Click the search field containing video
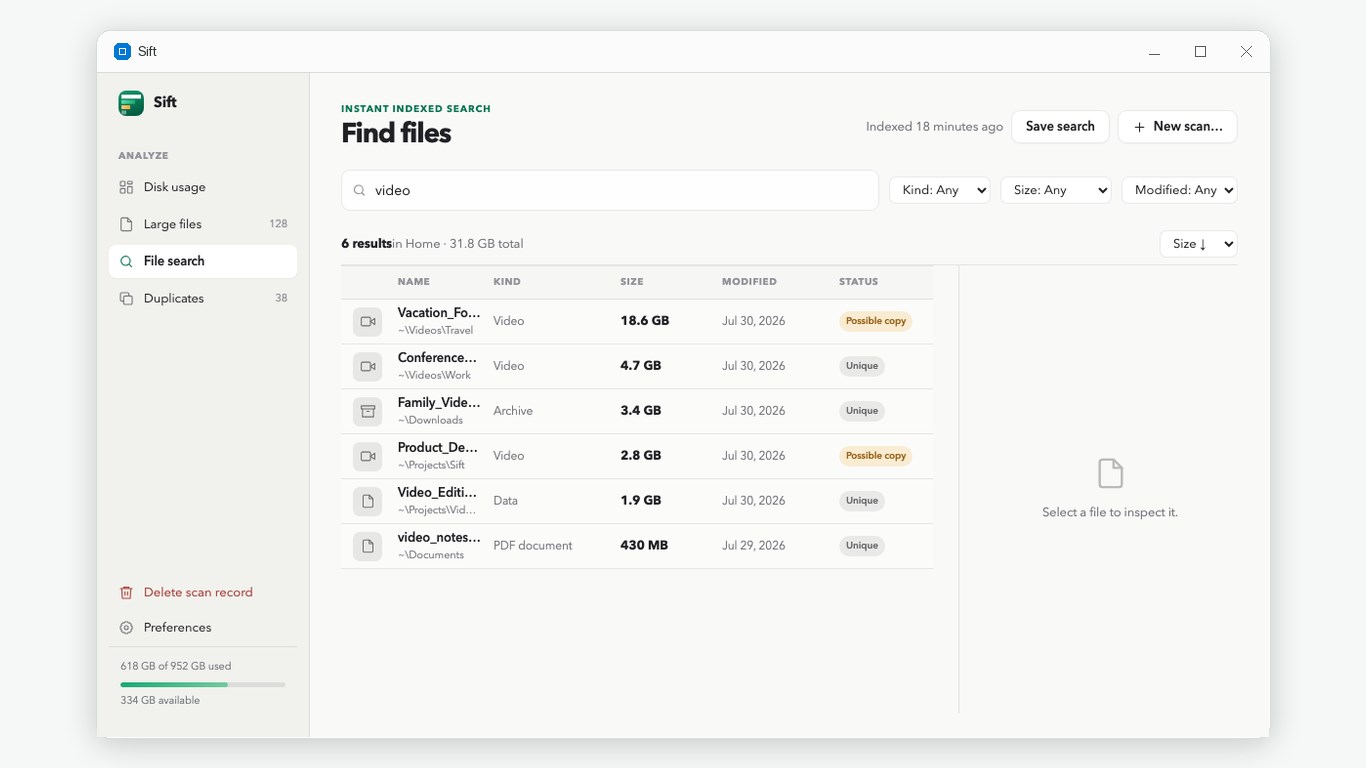 pyautogui.click(x=610, y=190)
